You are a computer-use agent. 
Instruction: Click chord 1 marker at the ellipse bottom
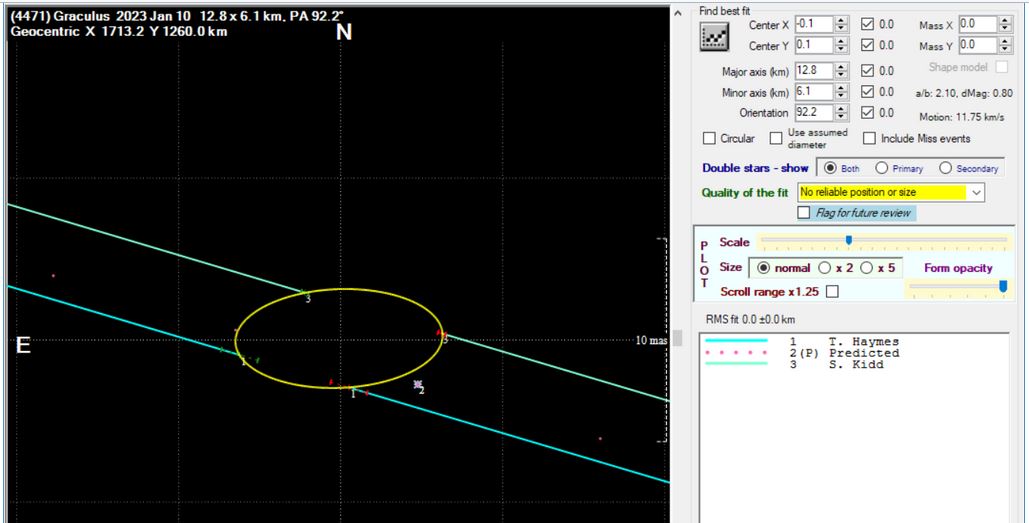[x=350, y=390]
